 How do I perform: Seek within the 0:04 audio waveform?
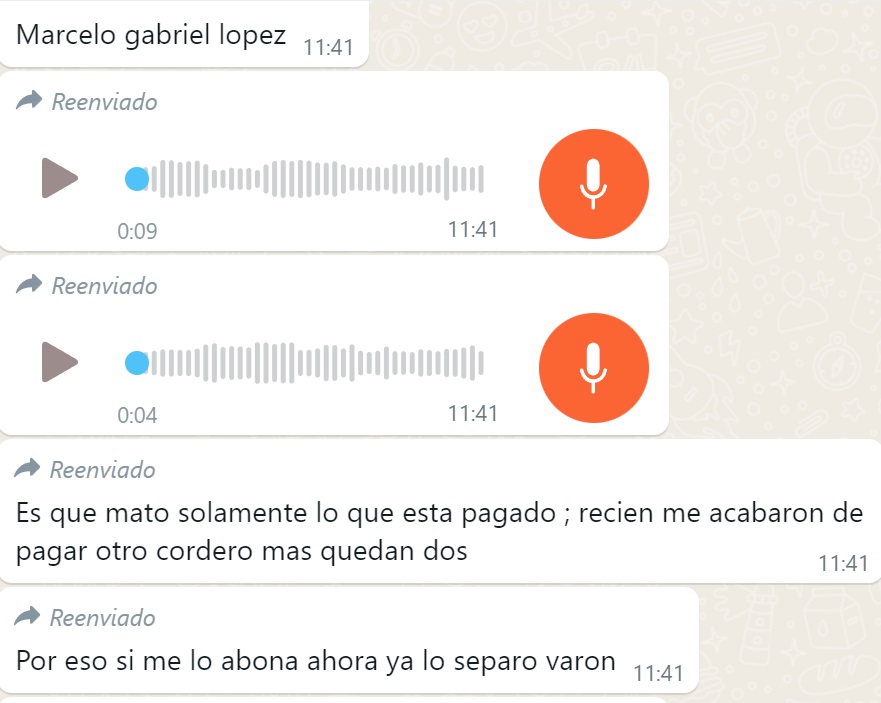(x=315, y=363)
